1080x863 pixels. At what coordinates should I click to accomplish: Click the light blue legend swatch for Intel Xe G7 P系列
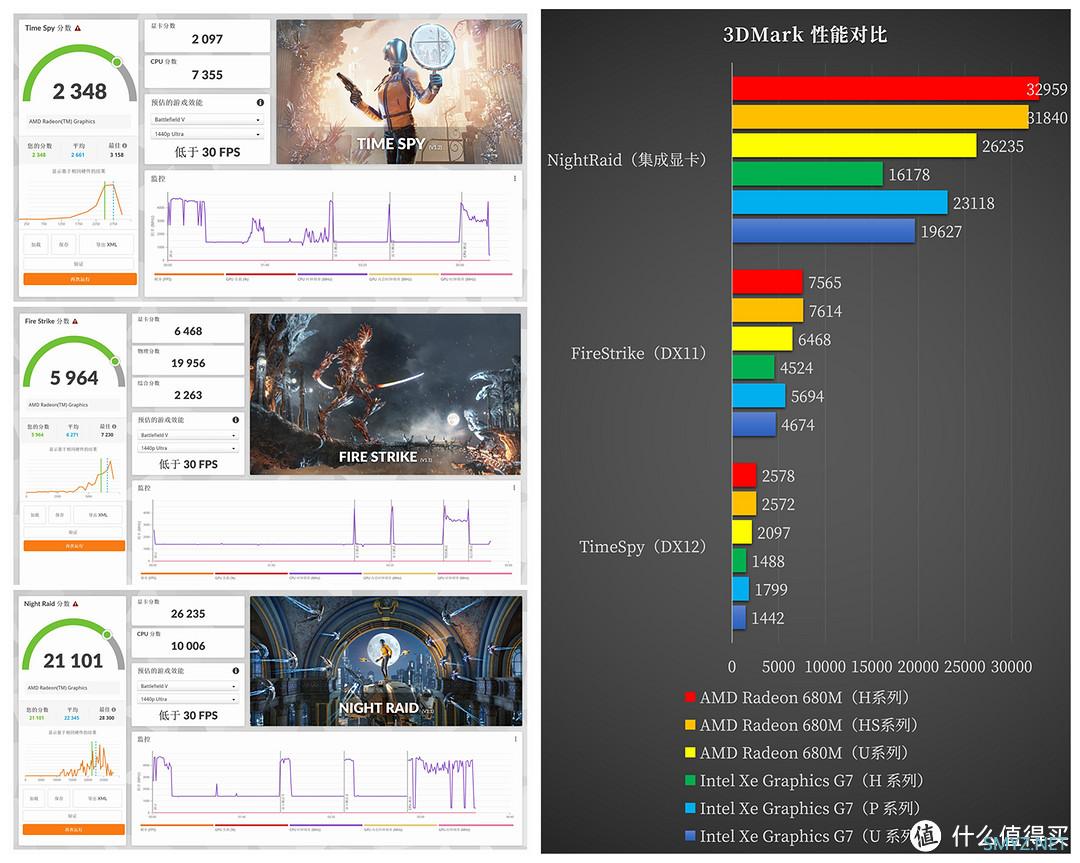[x=689, y=808]
